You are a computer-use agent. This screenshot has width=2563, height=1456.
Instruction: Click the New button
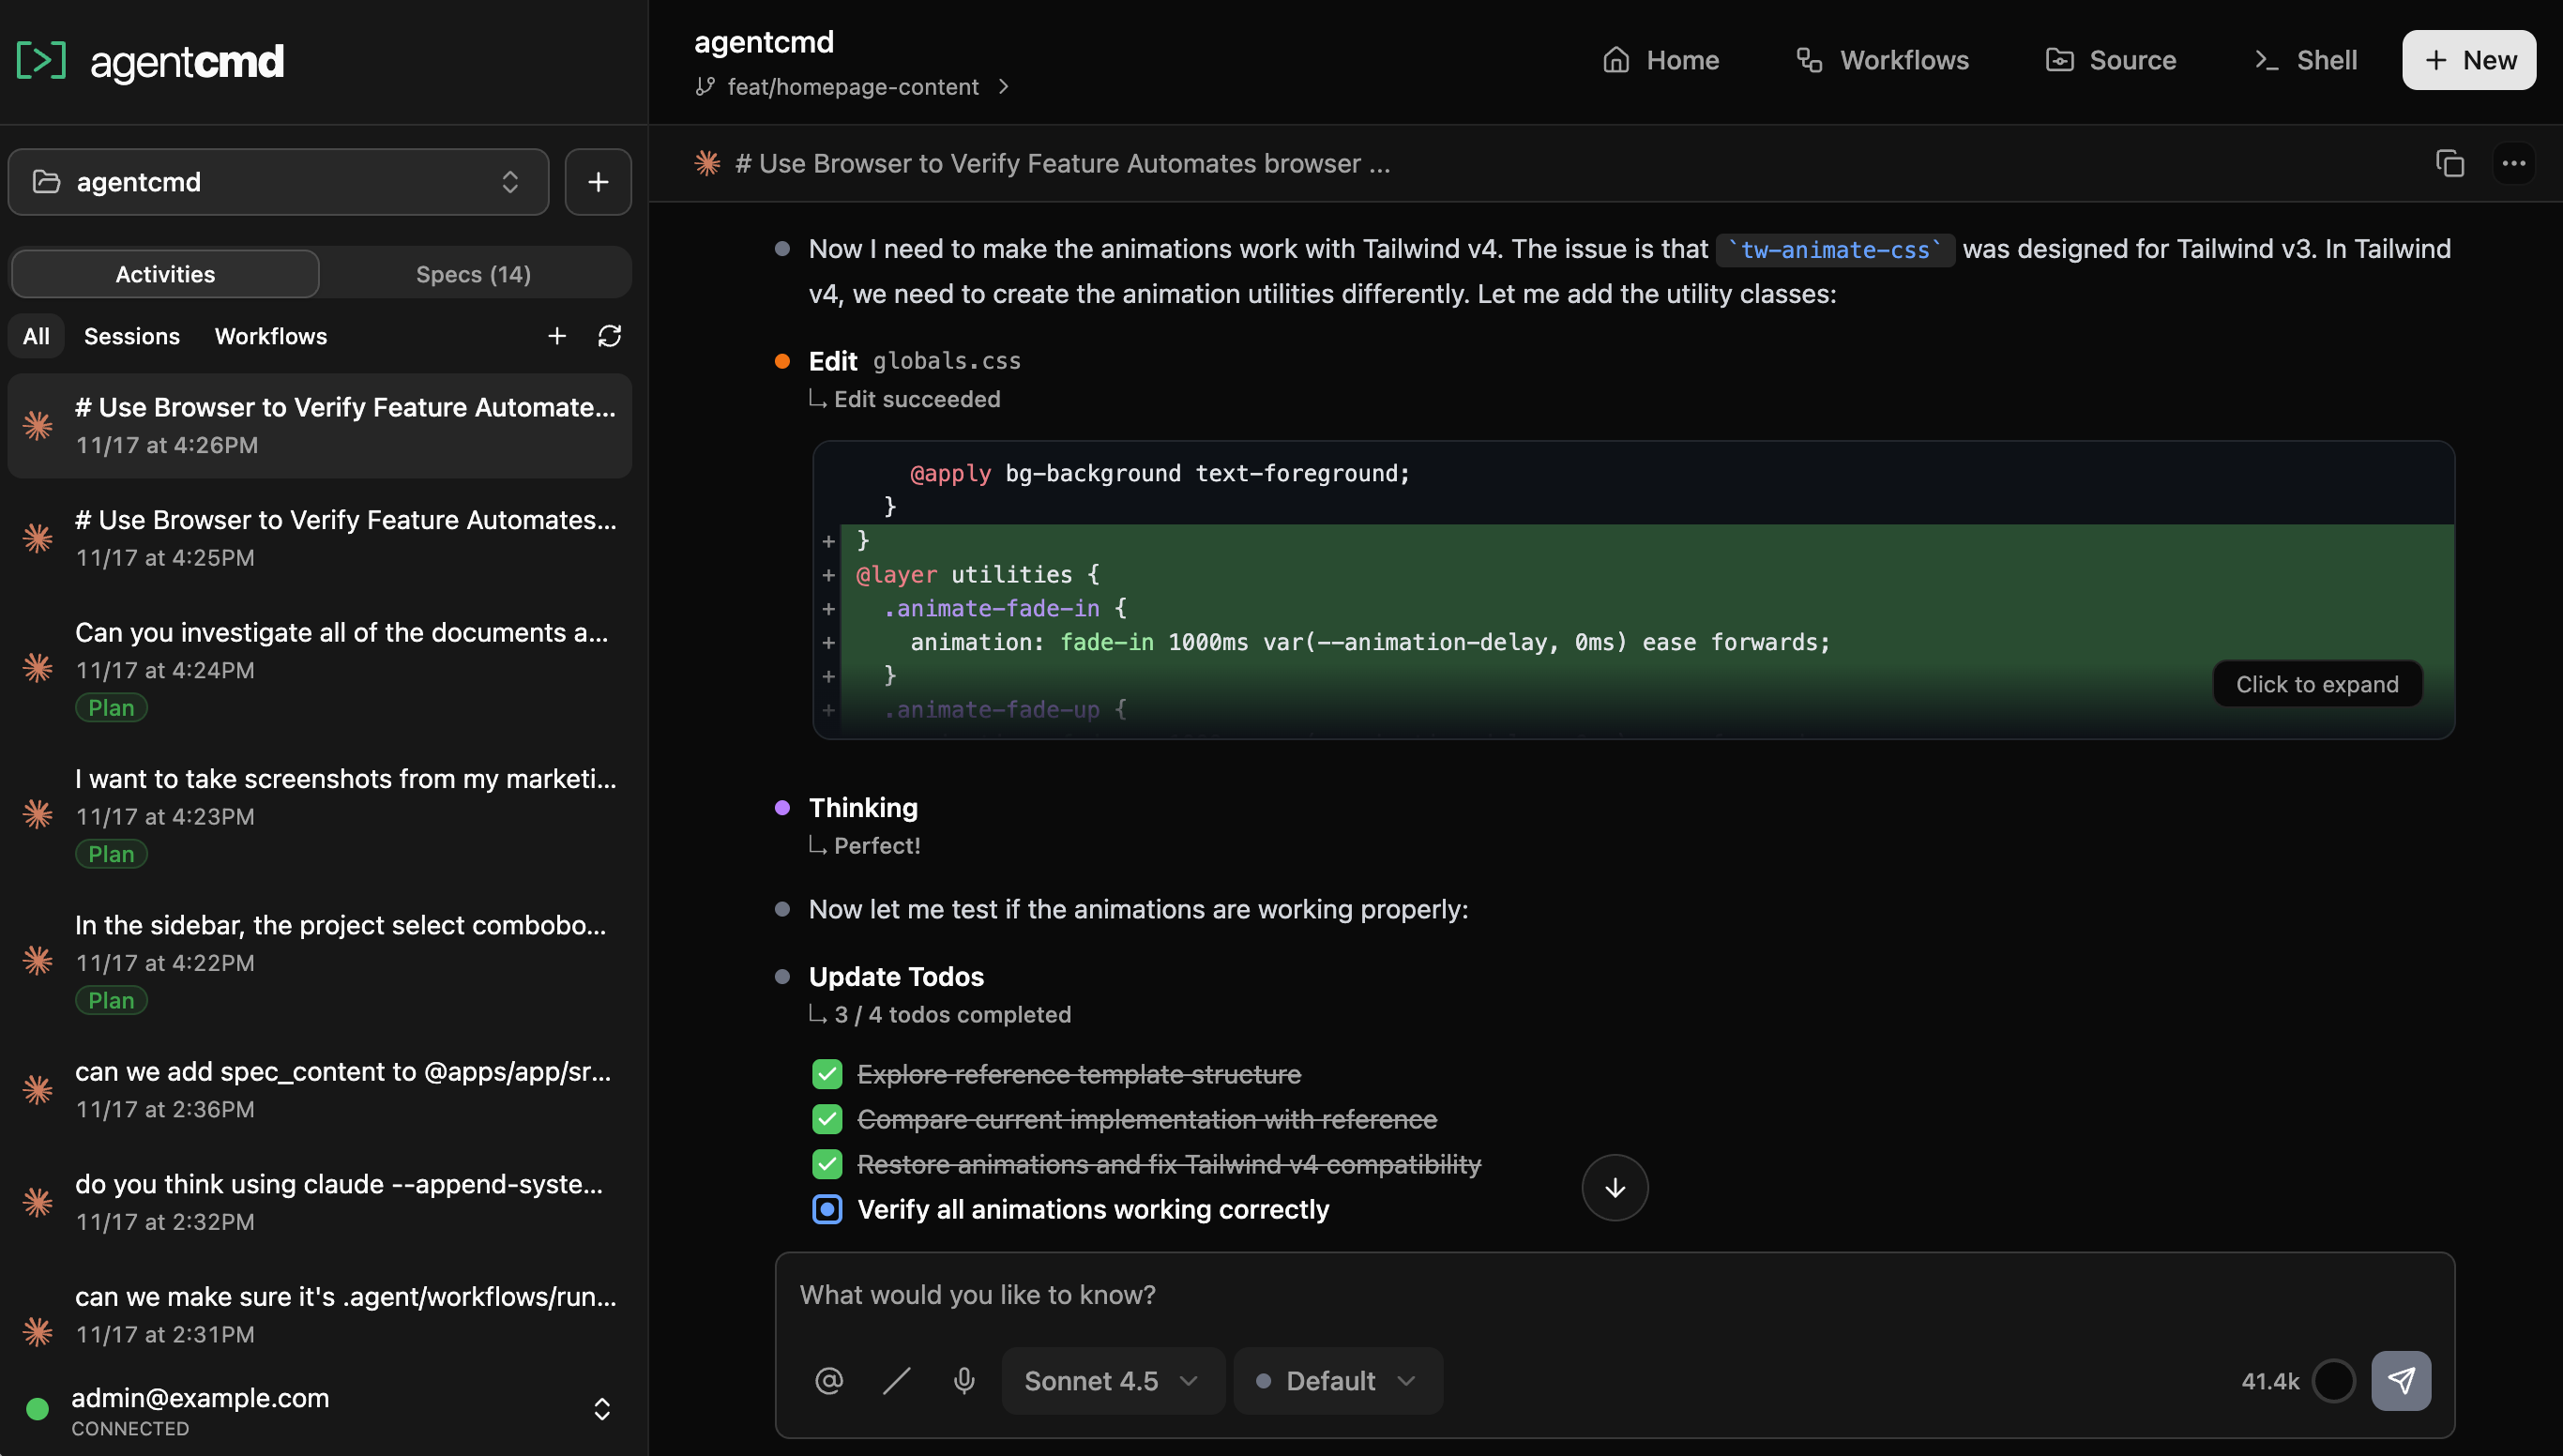click(x=2468, y=59)
